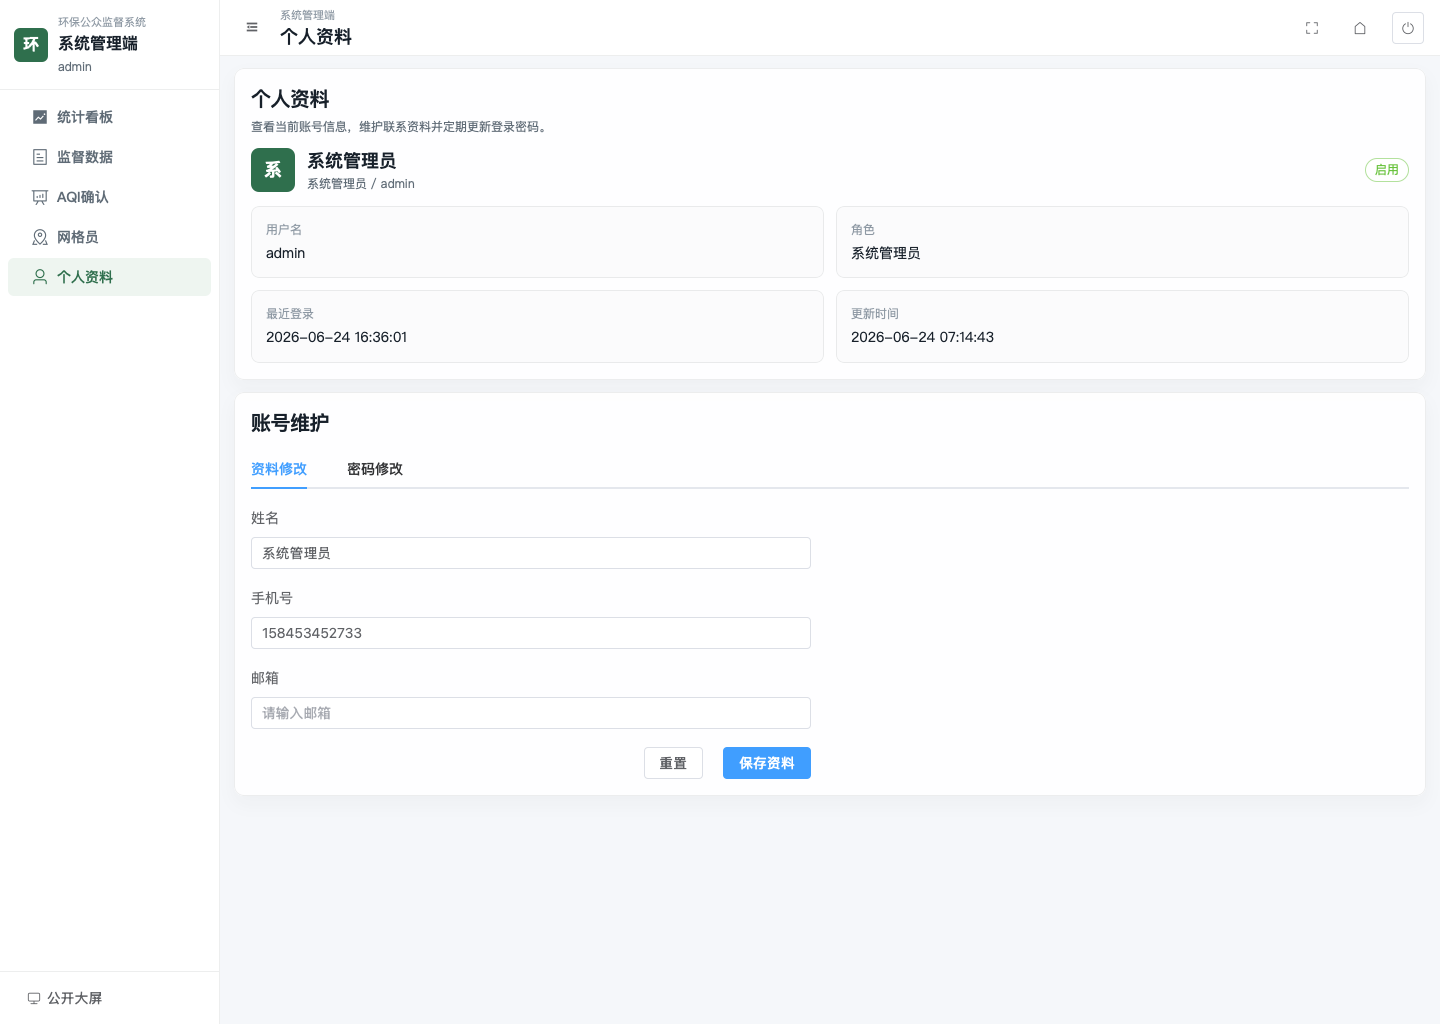
Task: Focus the 邮箱 input field
Action: click(x=531, y=713)
